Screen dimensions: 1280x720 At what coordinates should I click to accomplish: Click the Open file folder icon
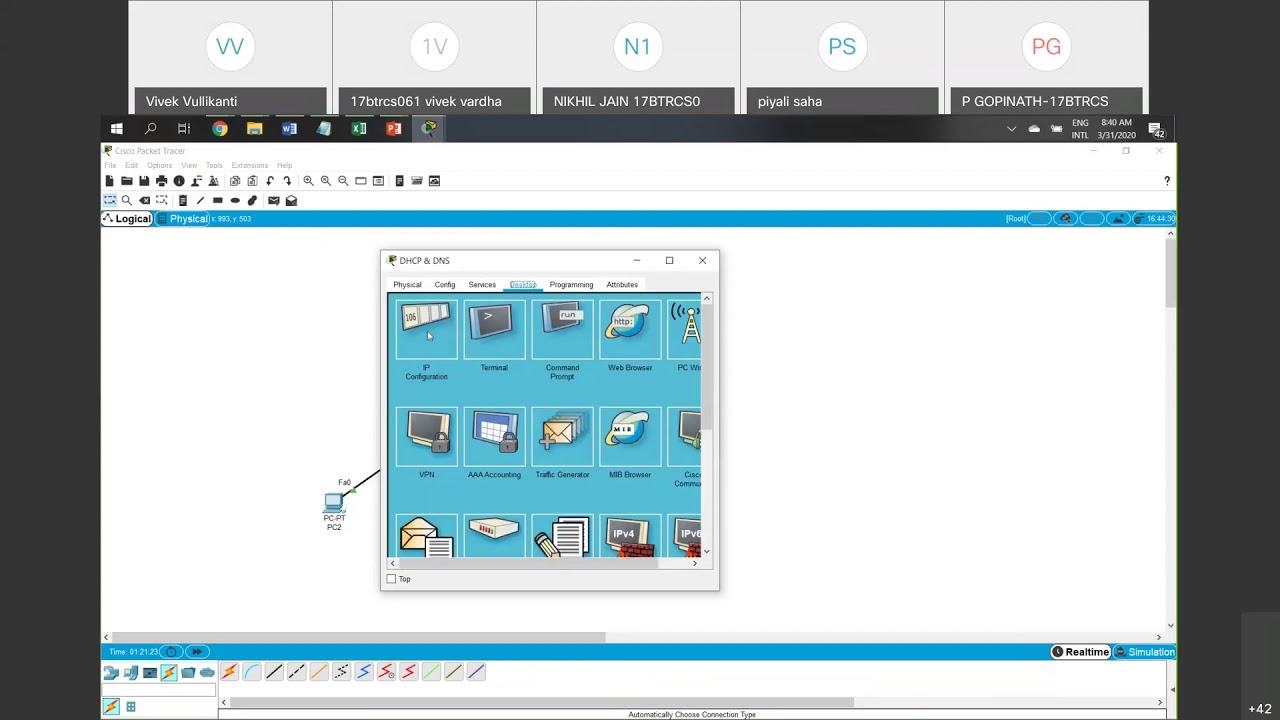[x=127, y=181]
